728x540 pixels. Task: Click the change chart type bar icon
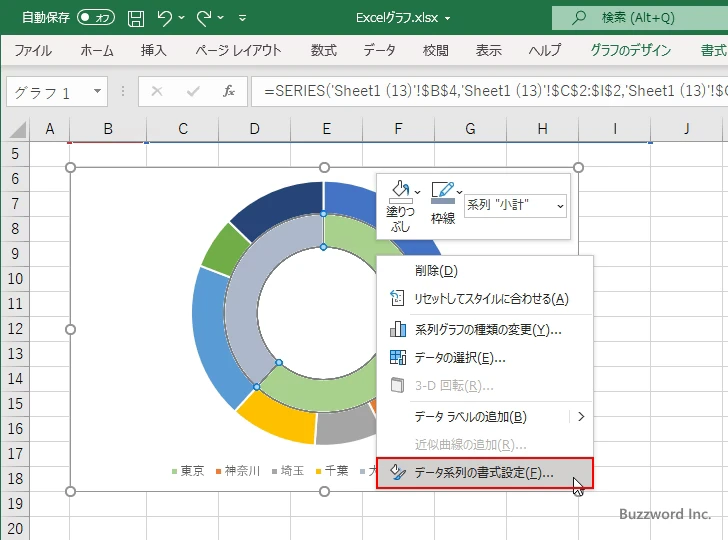[x=397, y=329]
